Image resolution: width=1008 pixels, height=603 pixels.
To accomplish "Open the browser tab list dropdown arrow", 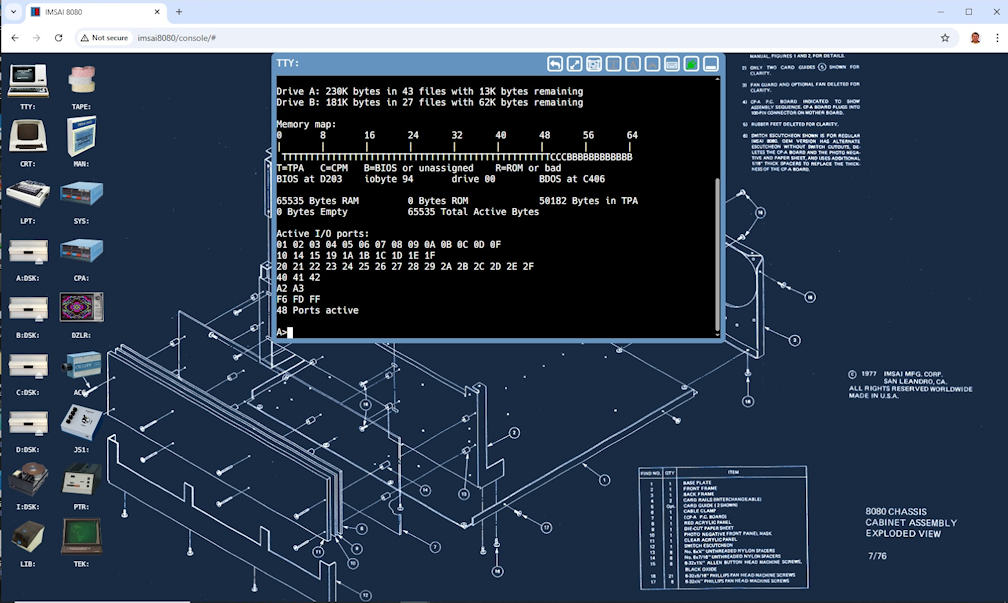I will point(14,12).
